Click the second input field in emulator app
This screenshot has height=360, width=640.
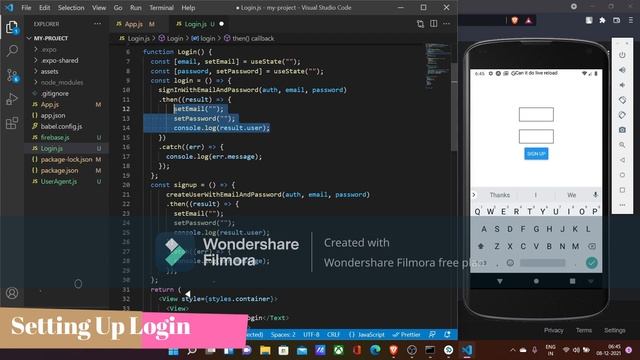tap(536, 136)
